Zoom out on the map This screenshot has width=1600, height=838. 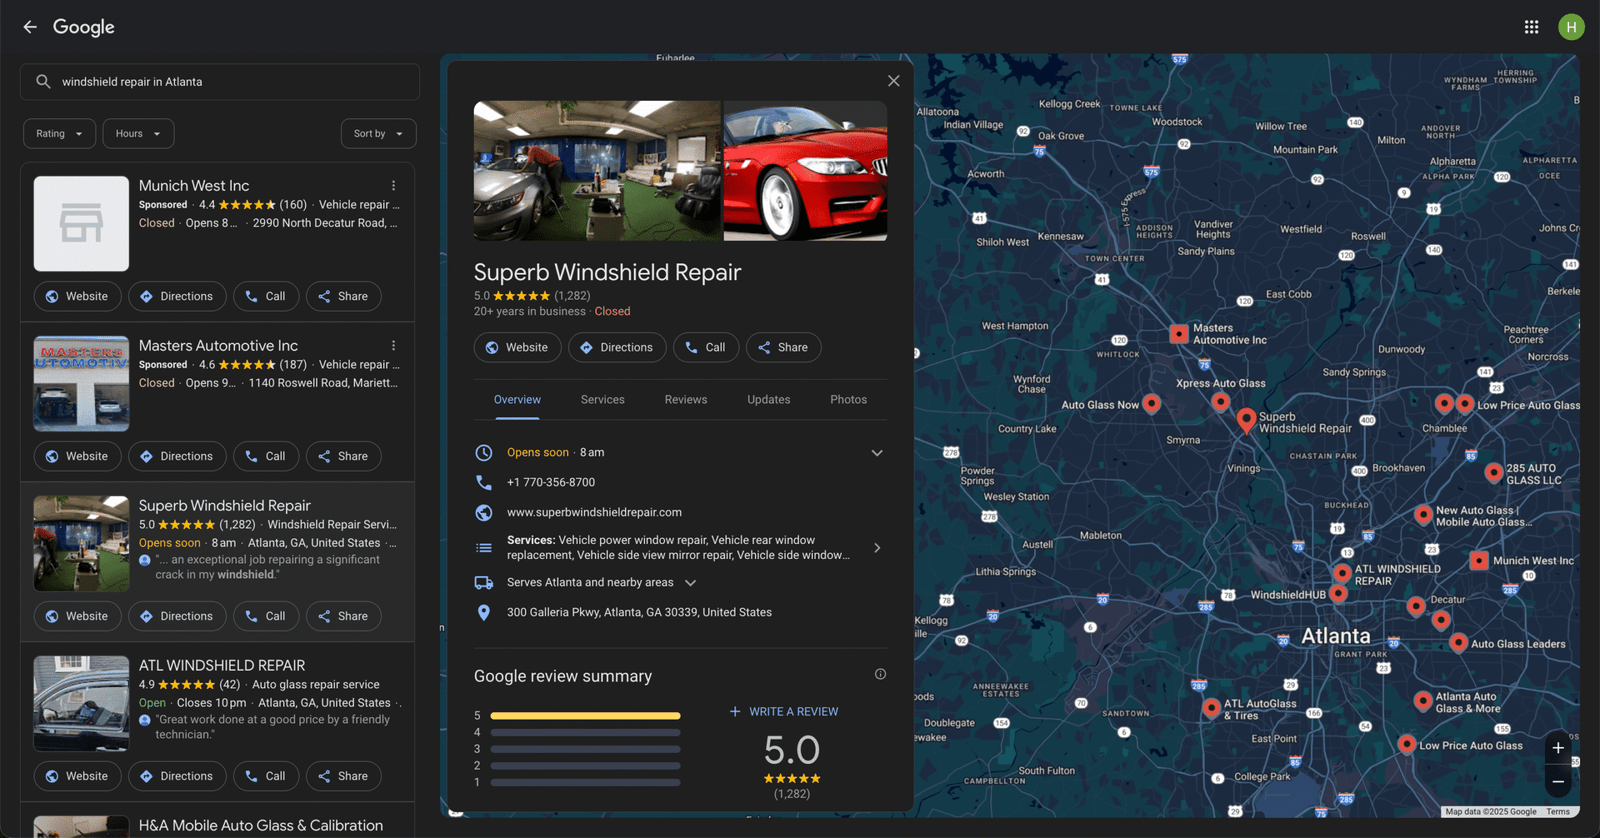pyautogui.click(x=1558, y=781)
